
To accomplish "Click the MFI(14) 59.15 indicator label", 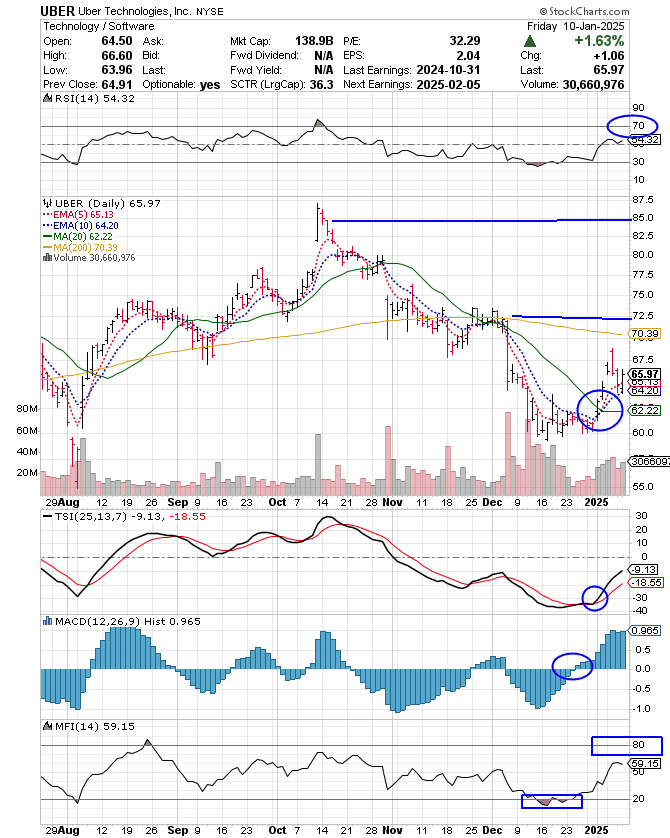I will click(x=95, y=726).
